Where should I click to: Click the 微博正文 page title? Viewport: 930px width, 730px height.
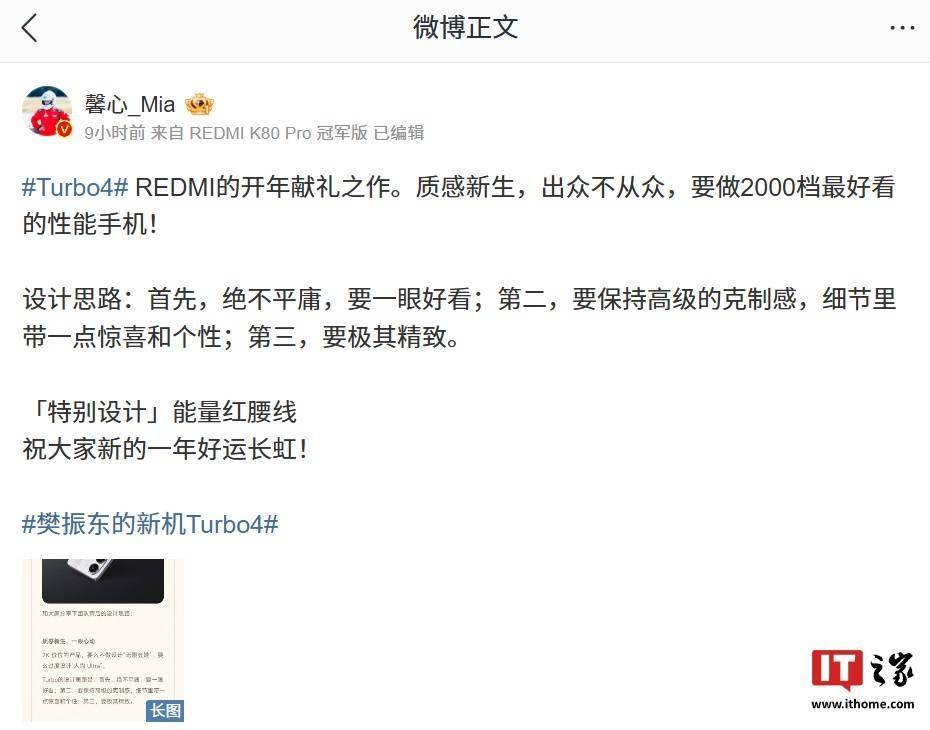tap(466, 28)
